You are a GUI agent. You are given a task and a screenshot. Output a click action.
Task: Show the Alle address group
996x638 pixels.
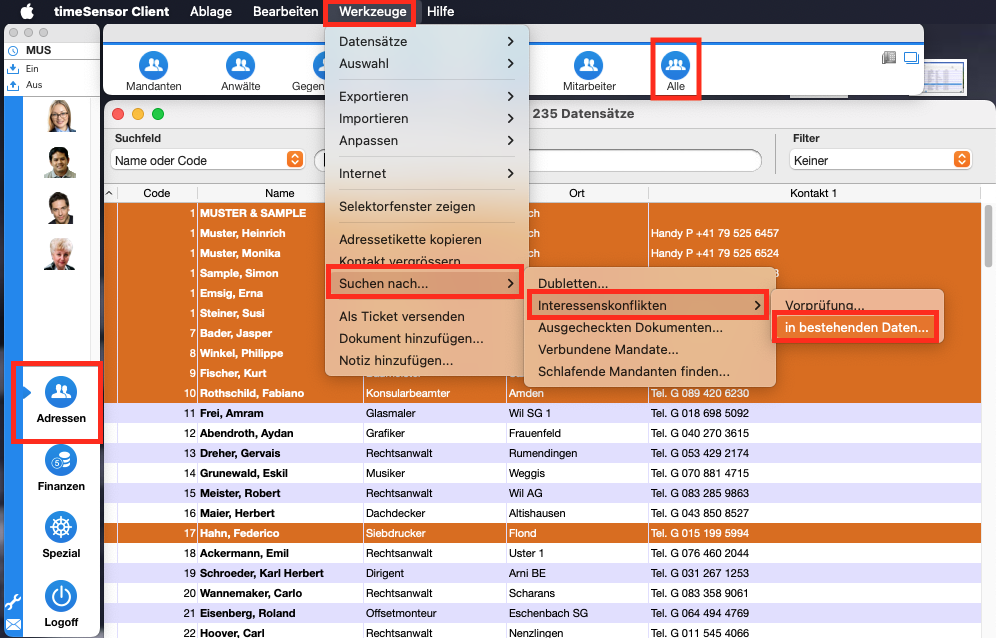675,71
